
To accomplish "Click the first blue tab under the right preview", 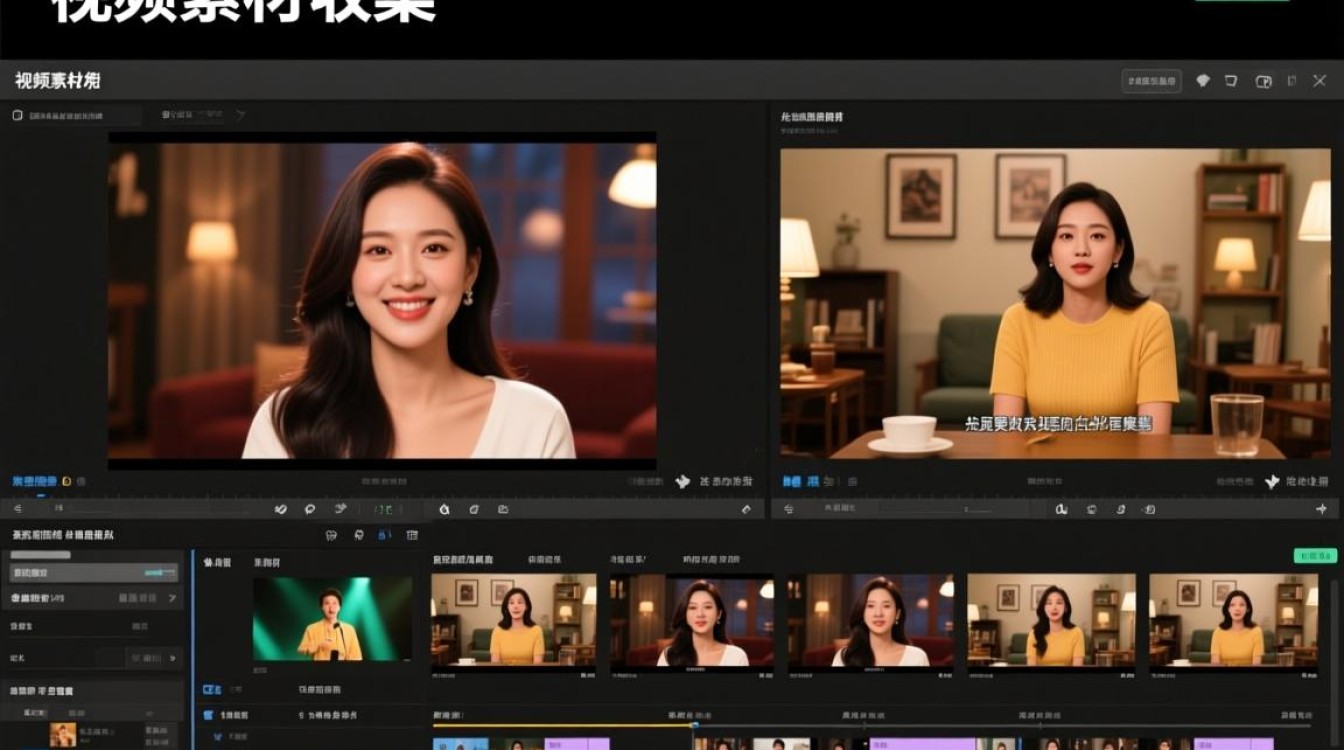I will coord(791,481).
